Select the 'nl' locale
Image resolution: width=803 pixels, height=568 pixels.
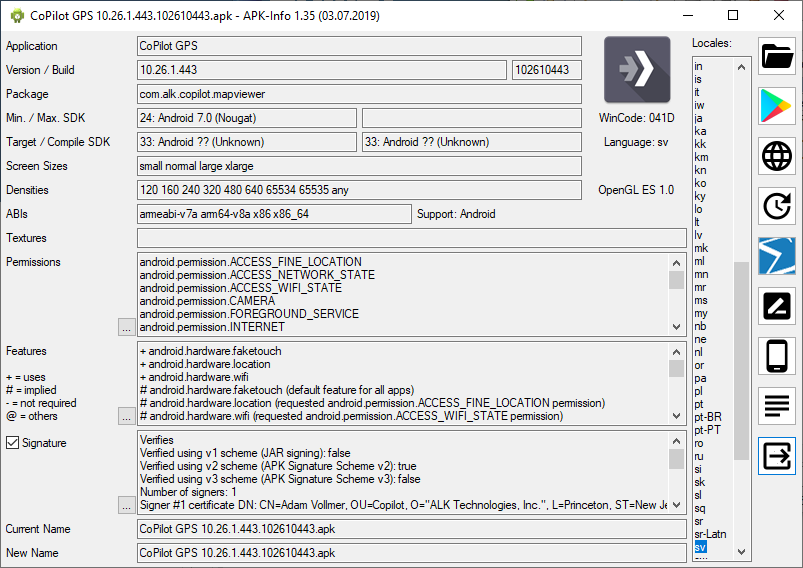[x=699, y=352]
